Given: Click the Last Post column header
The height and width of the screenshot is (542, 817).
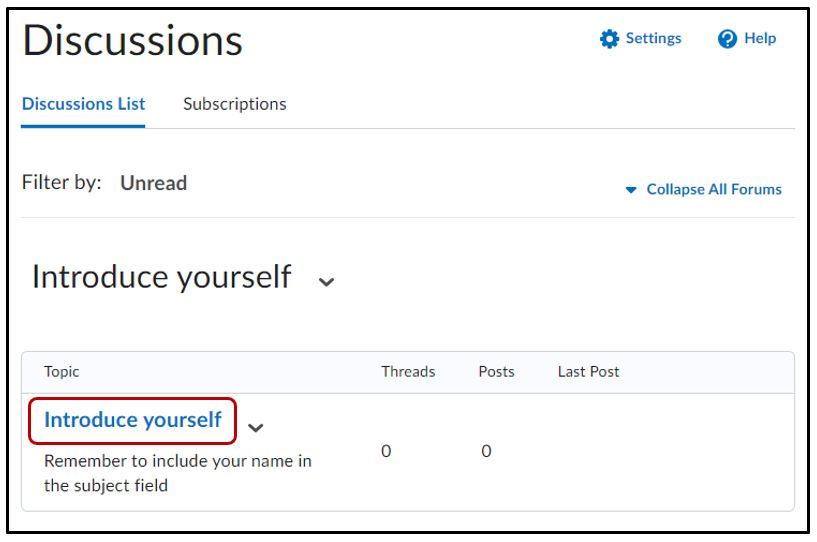Looking at the screenshot, I should pyautogui.click(x=588, y=371).
